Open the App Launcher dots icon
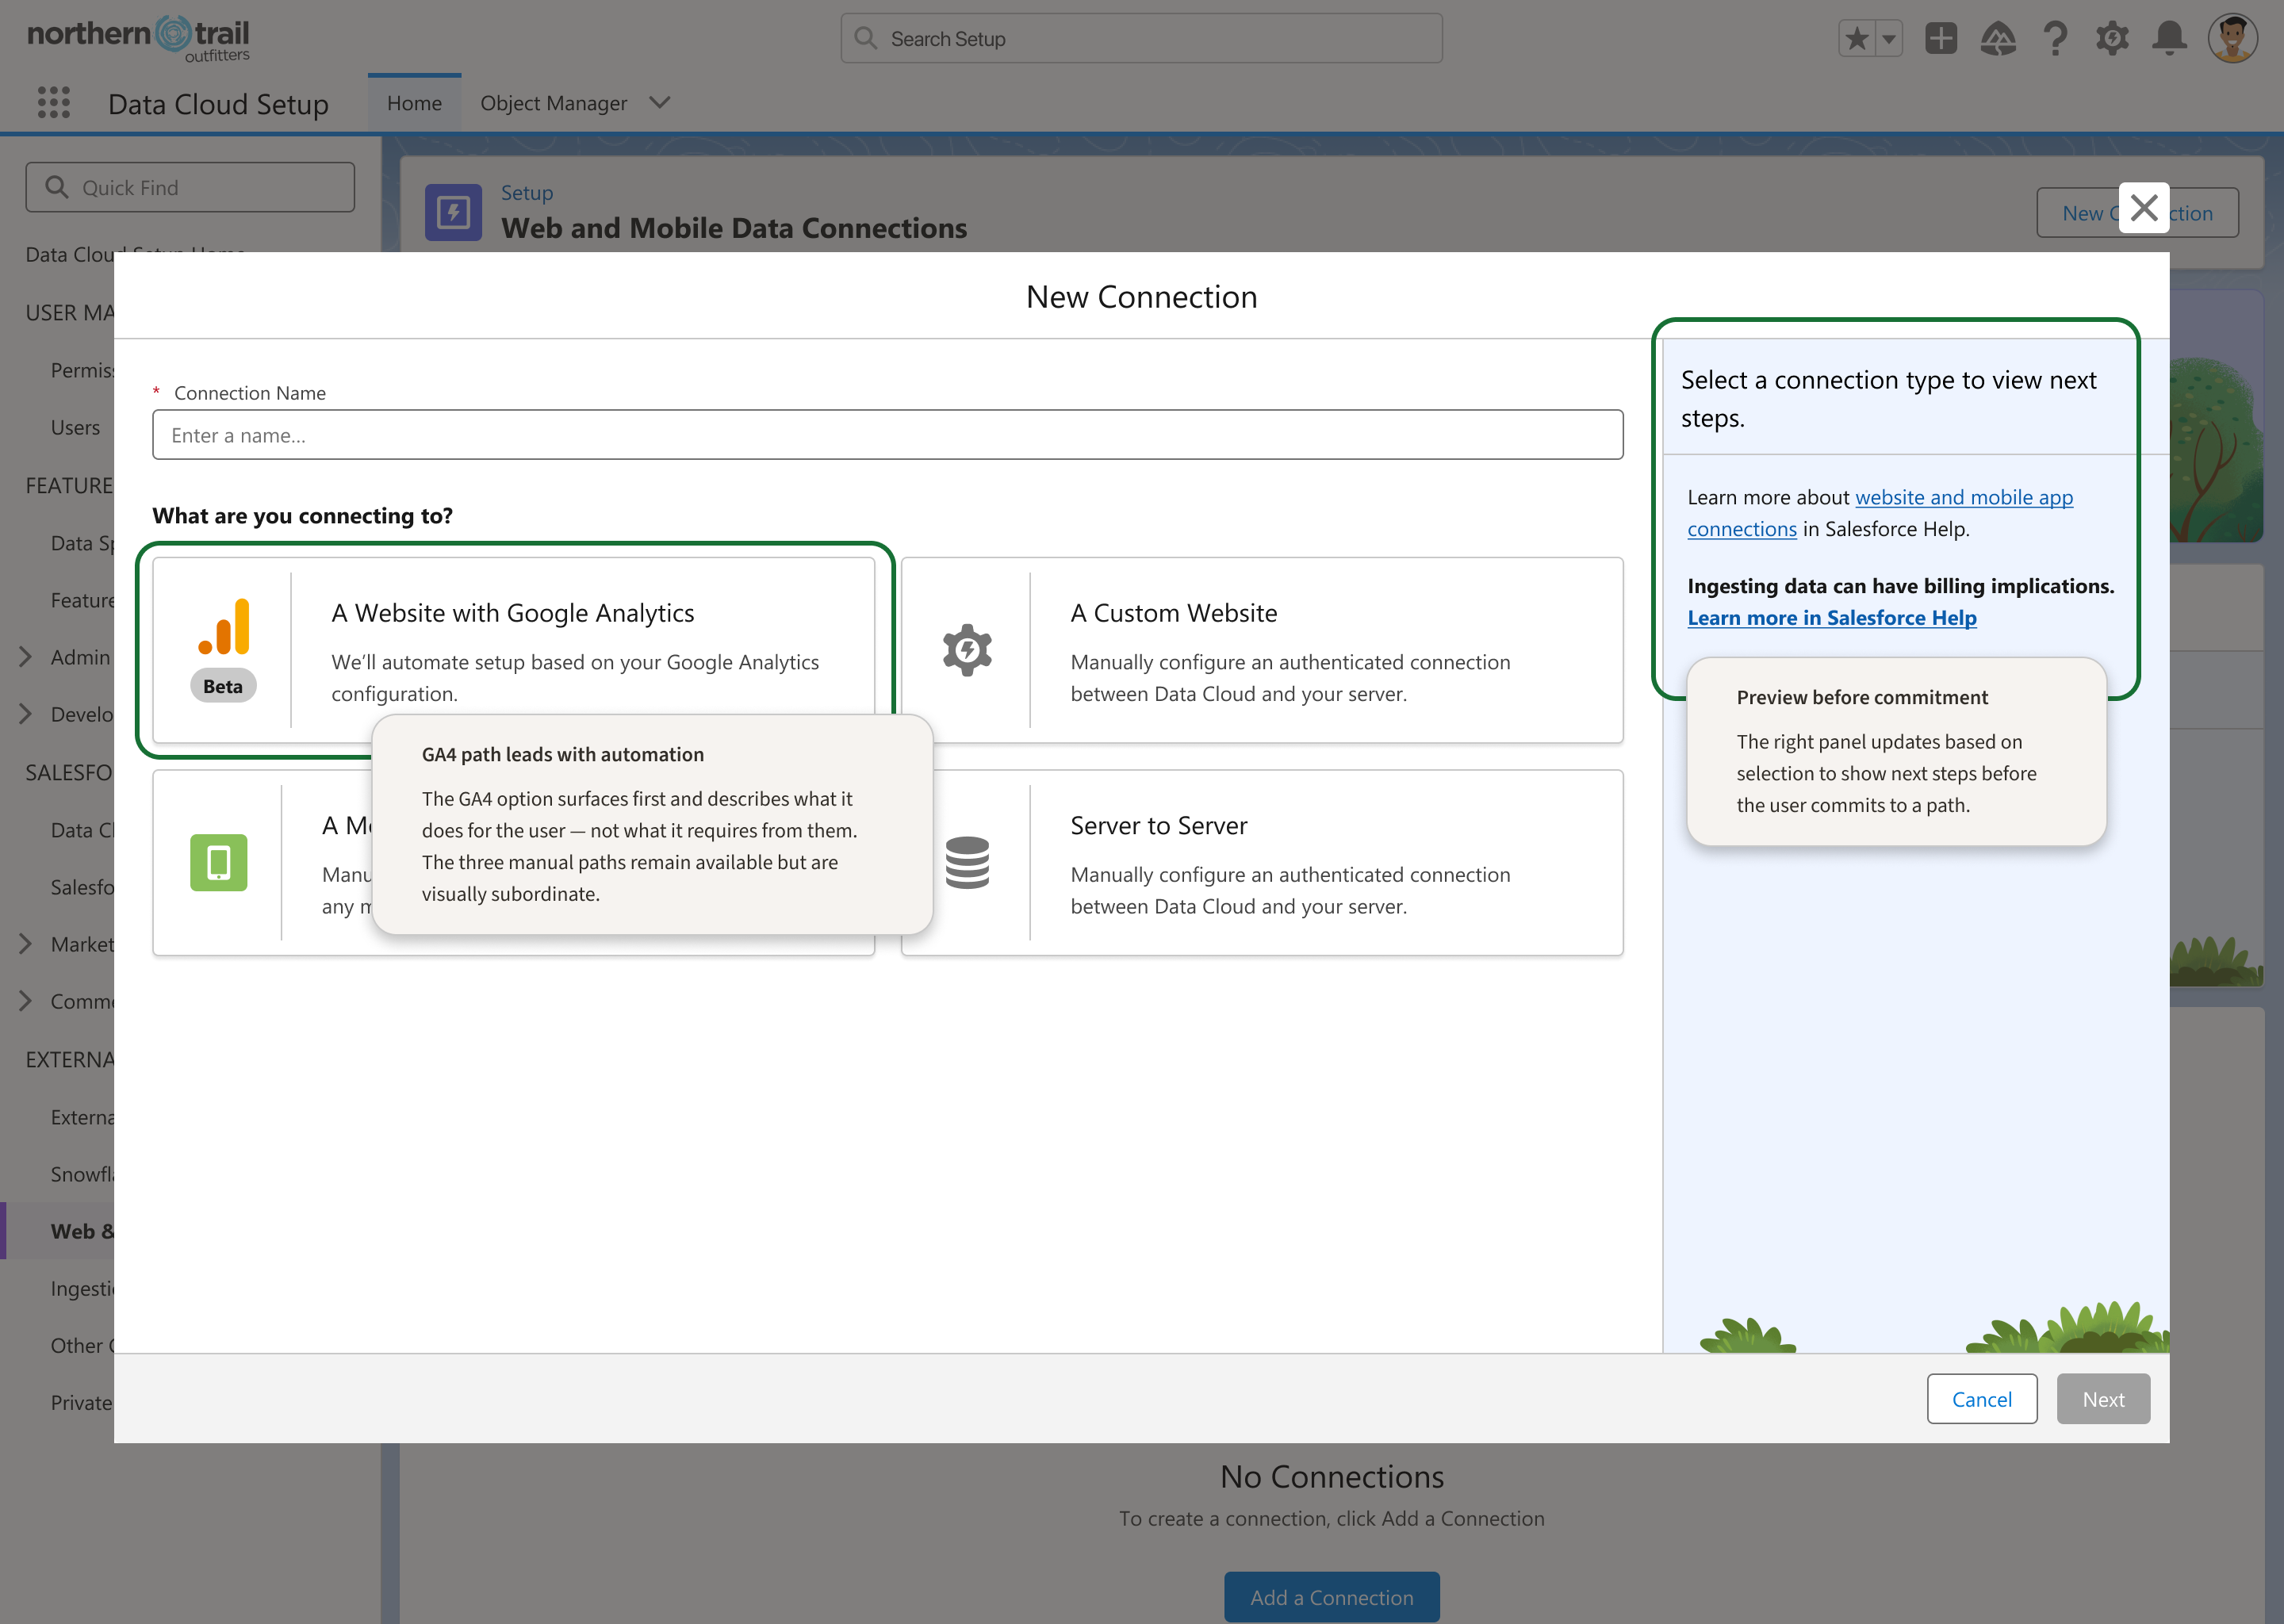 54,103
